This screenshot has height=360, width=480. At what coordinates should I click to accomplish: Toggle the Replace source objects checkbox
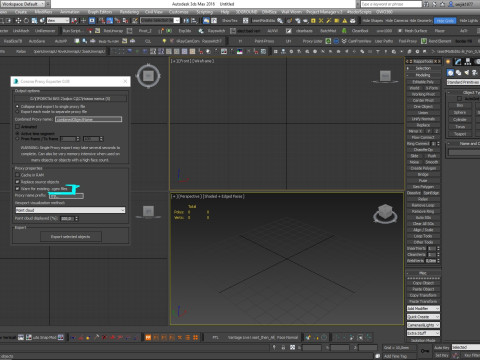click(18, 182)
